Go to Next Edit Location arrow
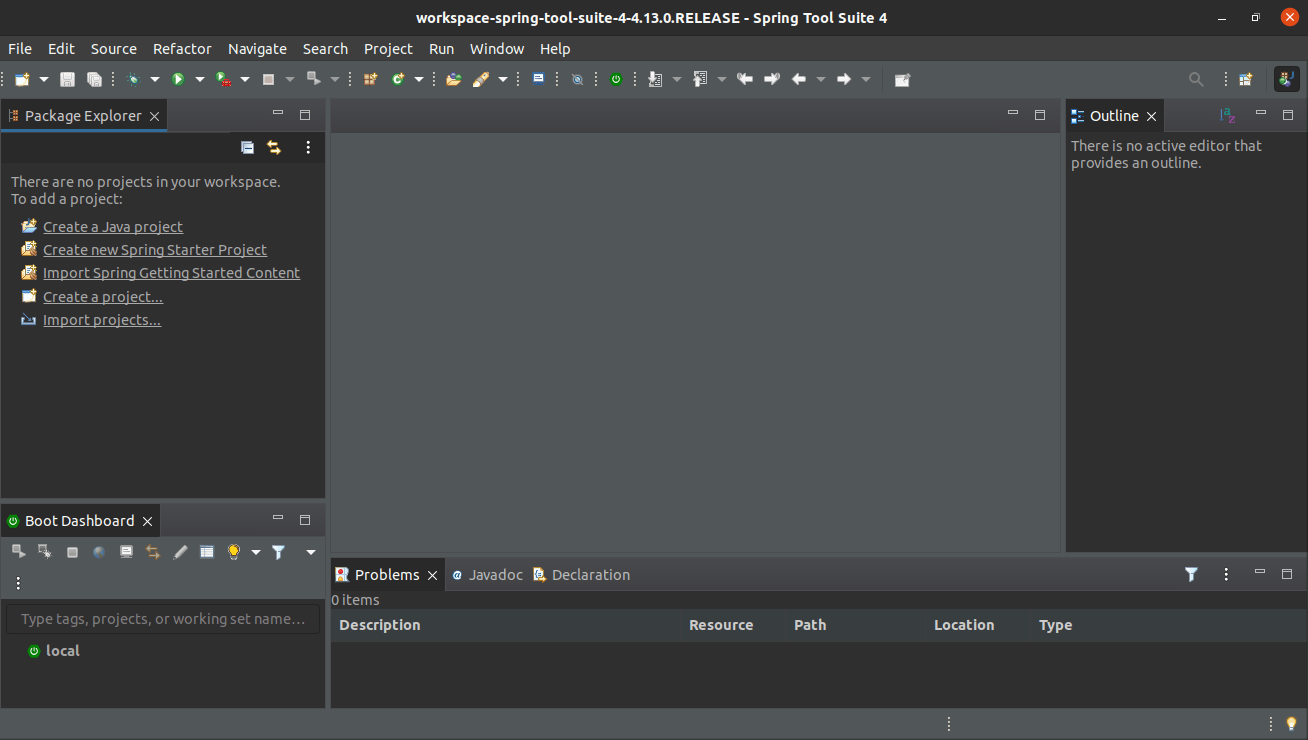 pyautogui.click(x=772, y=79)
